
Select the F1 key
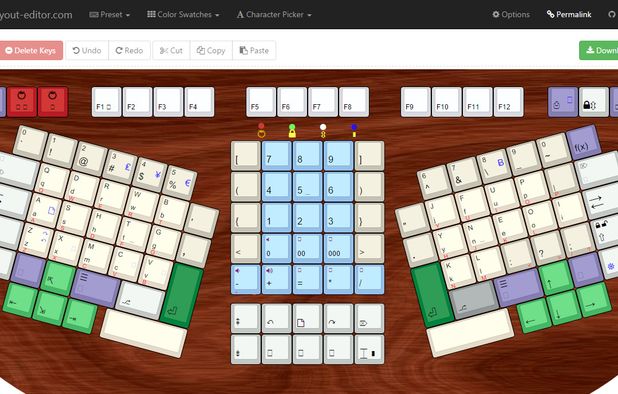pyautogui.click(x=106, y=102)
